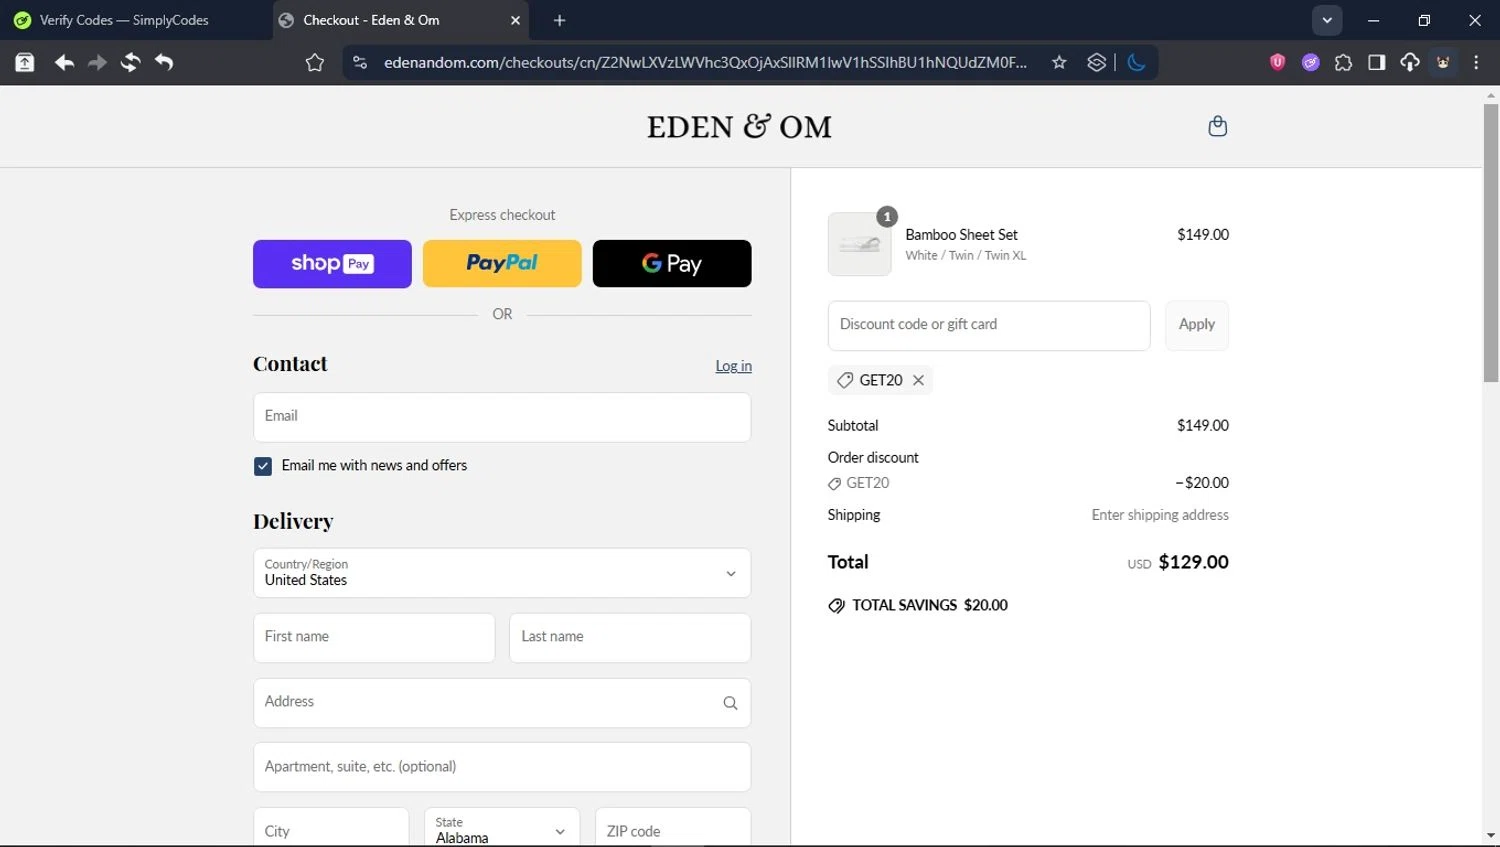
Task: Open the browser three-dot menu
Action: click(x=1476, y=62)
